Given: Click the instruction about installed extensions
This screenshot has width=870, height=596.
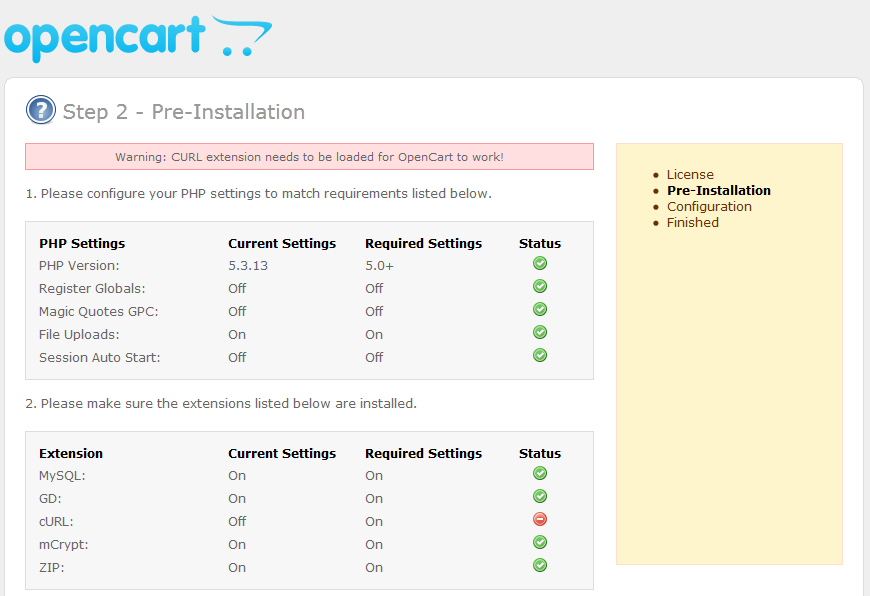Looking at the screenshot, I should (221, 403).
